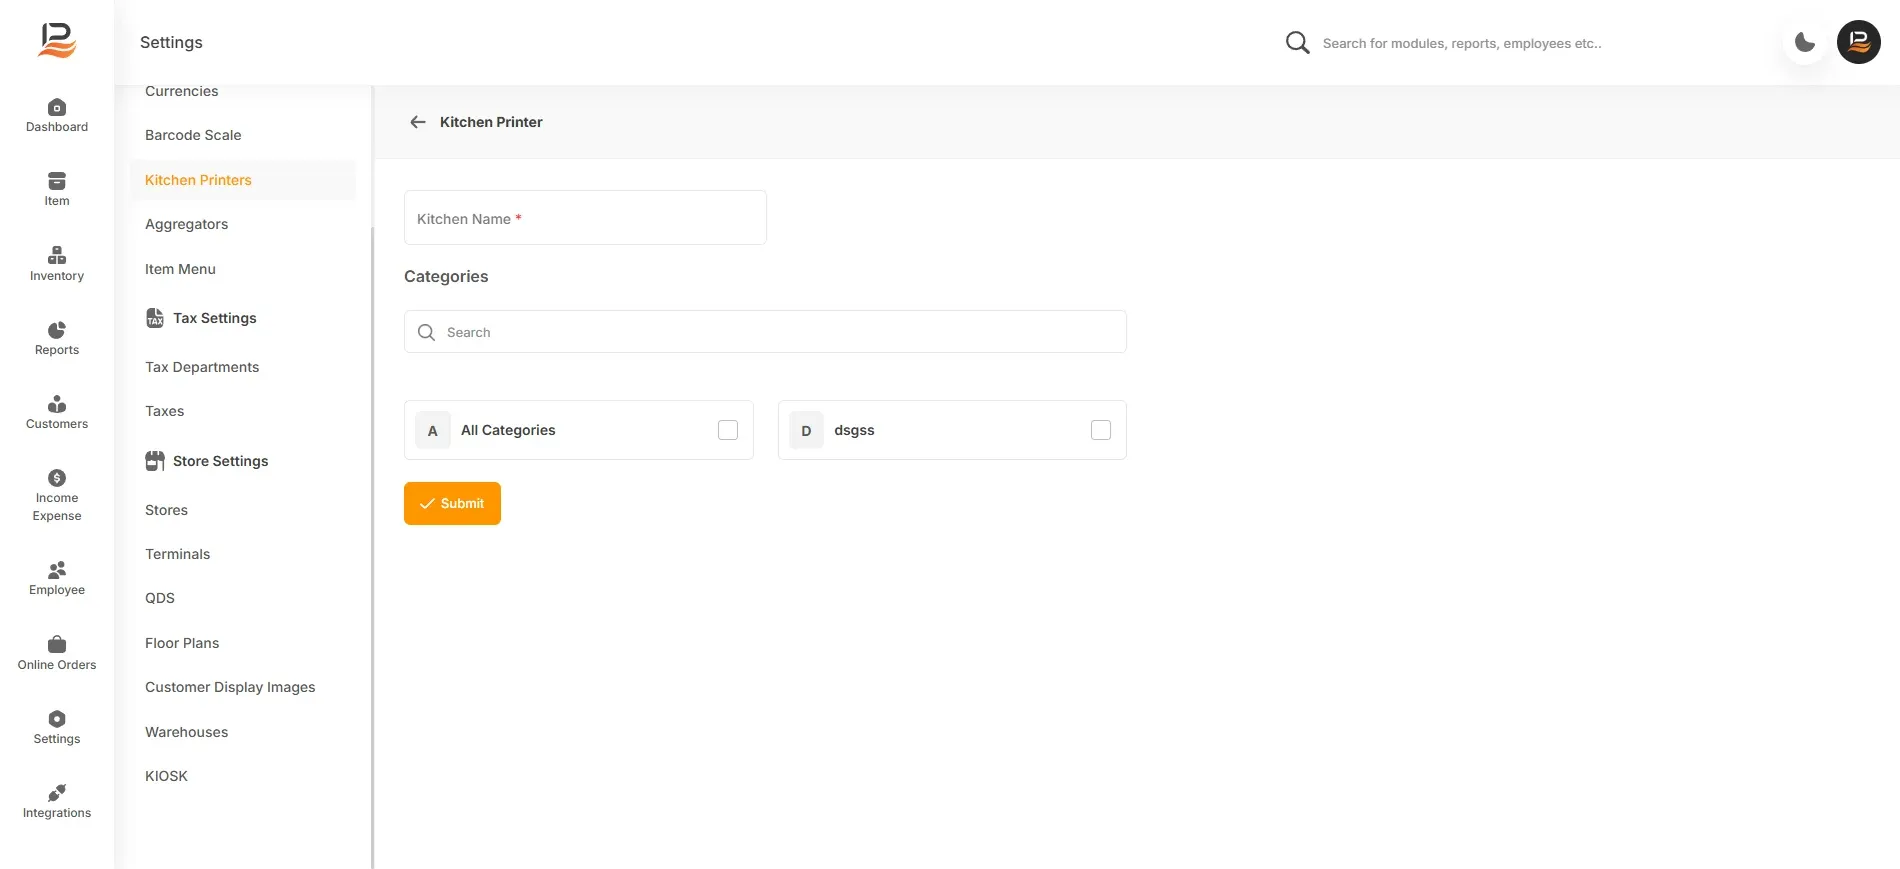Focus the global modules search field
This screenshot has height=869, width=1900.
click(1462, 43)
